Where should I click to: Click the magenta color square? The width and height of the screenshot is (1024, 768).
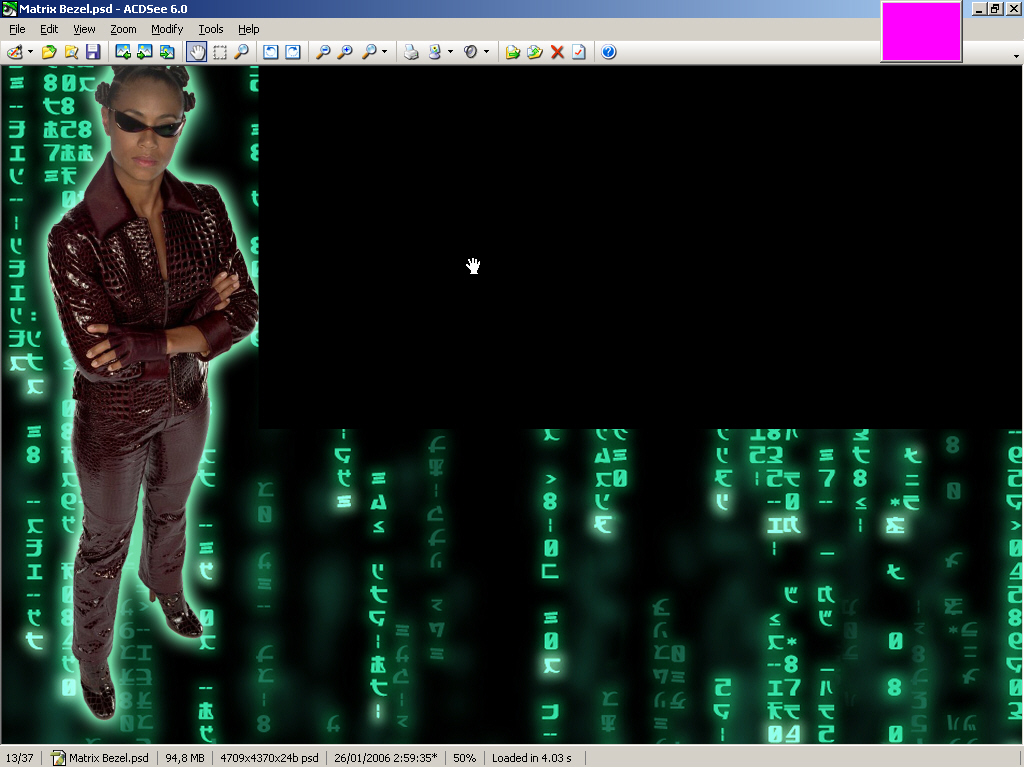(x=921, y=31)
